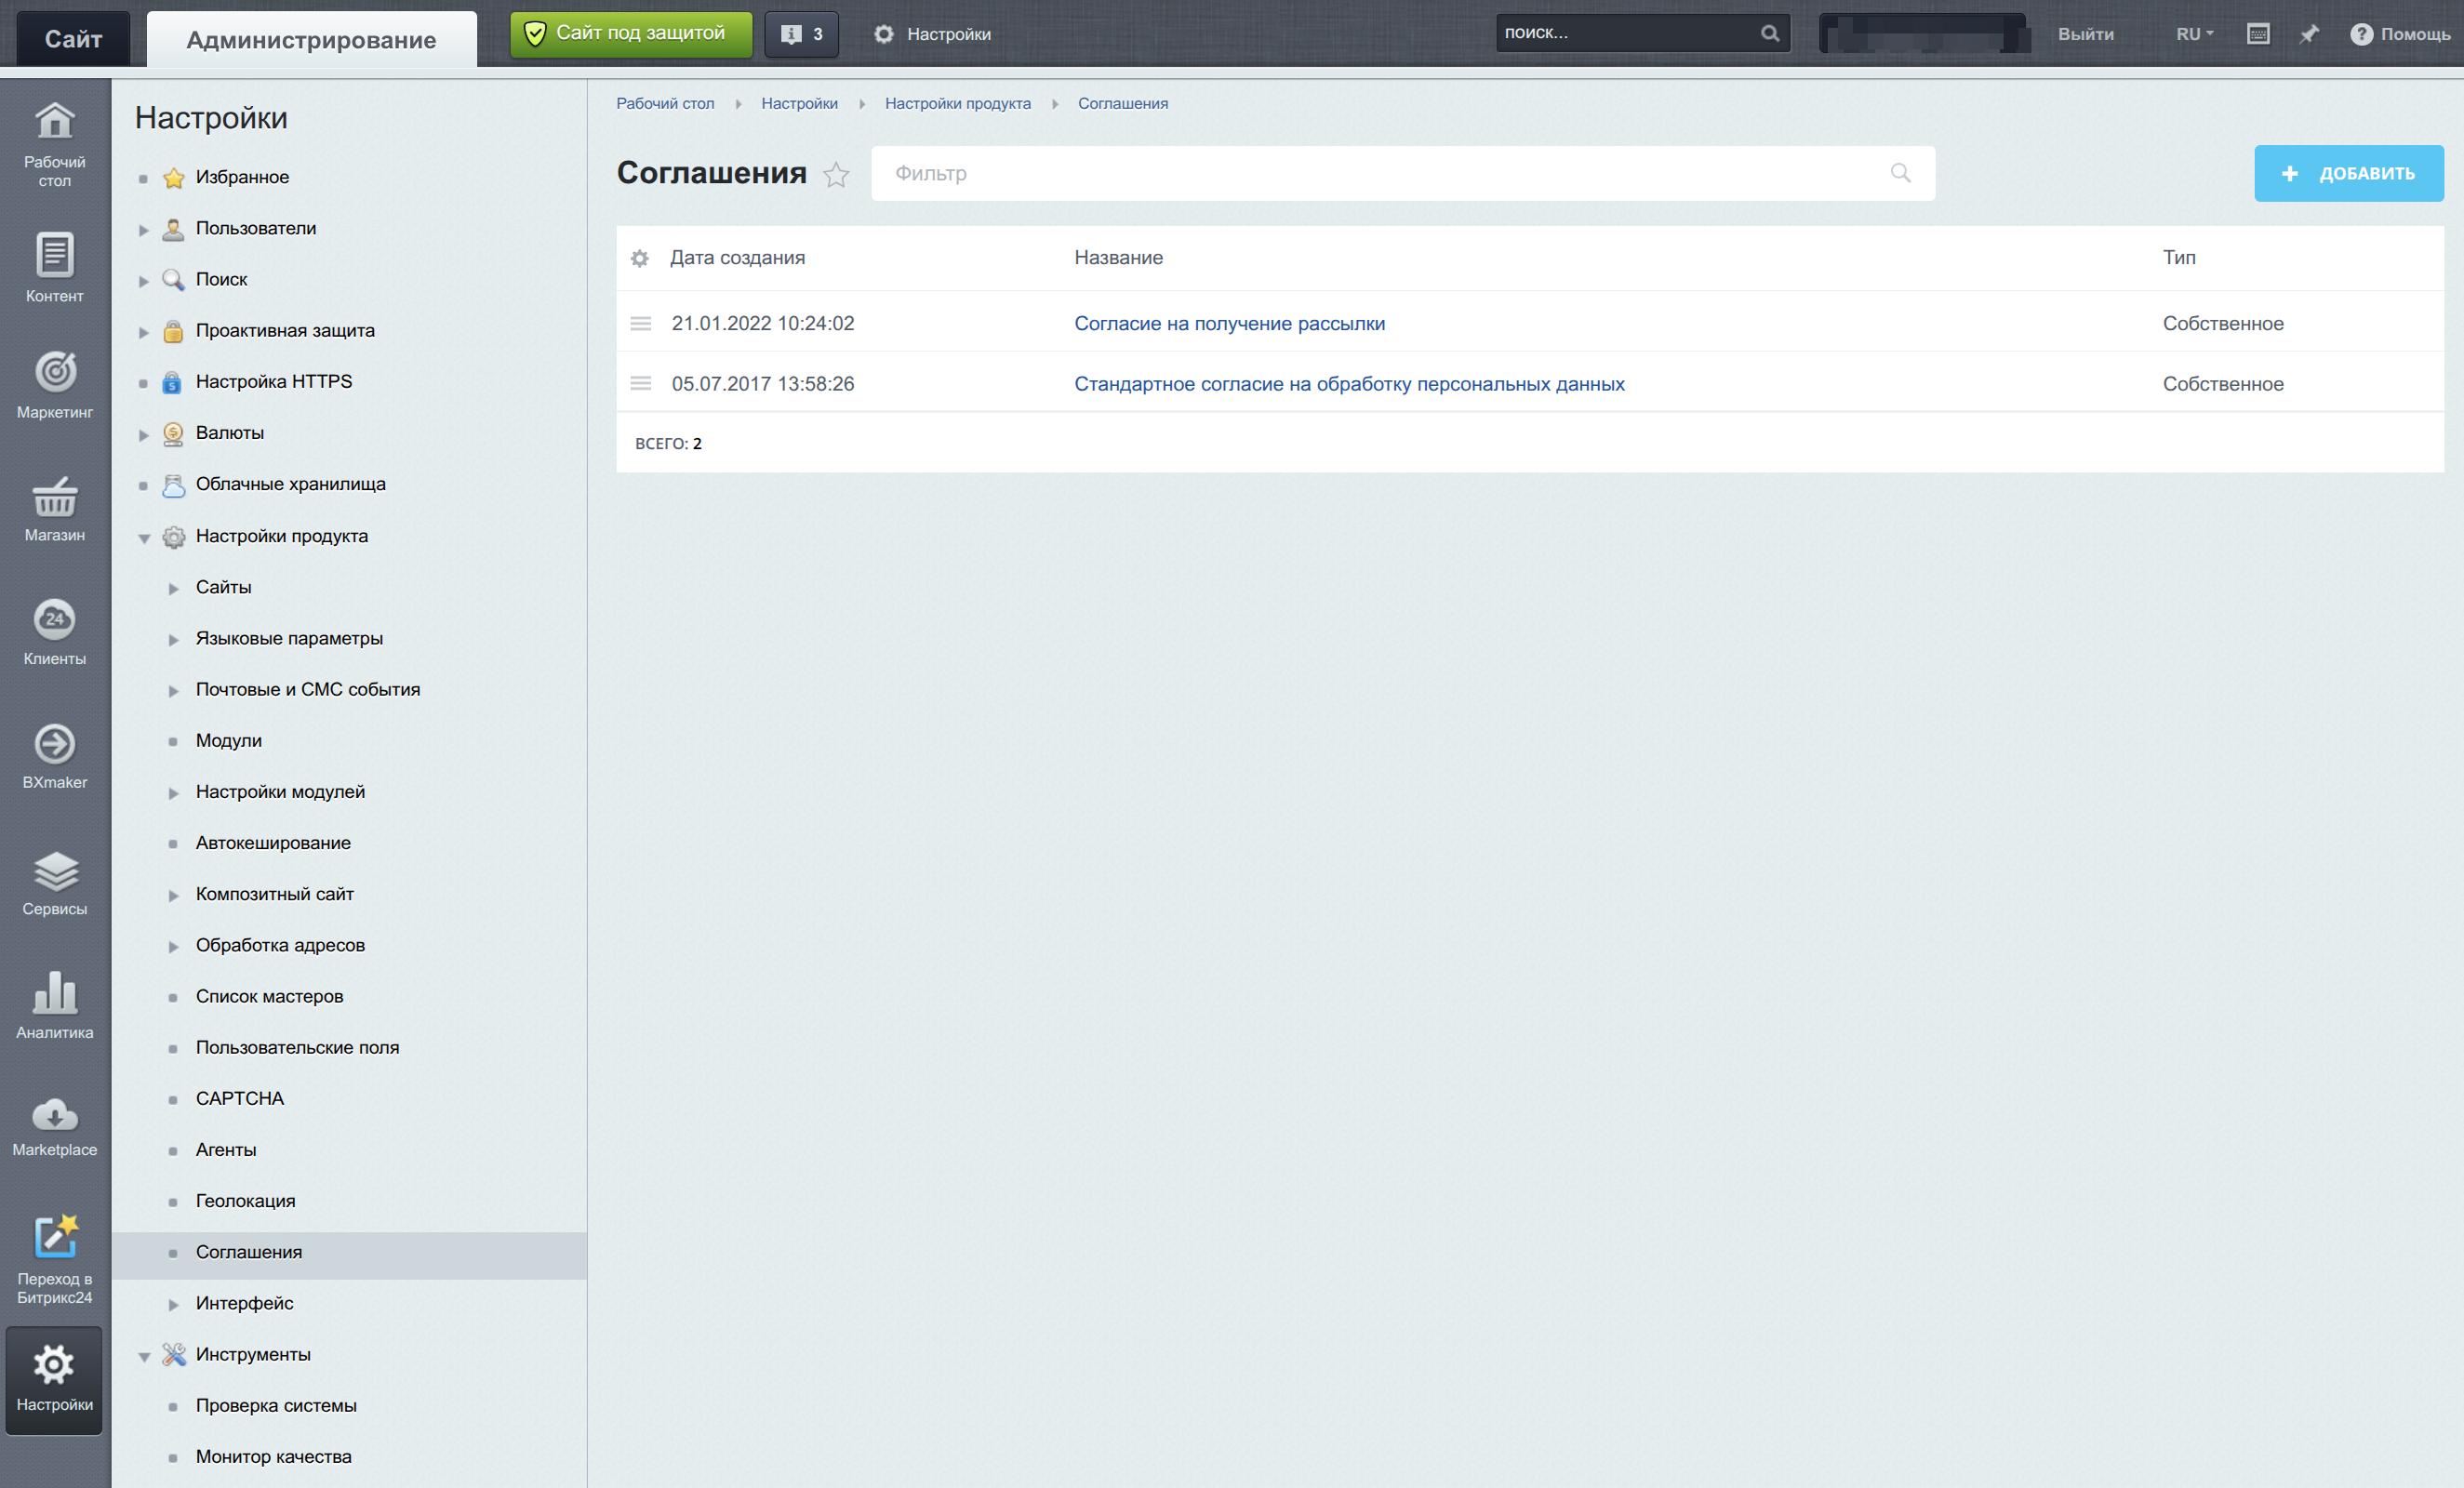The image size is (2464, 1488).
Task: Open Согласие на получение рассылки link
Action: (1229, 323)
